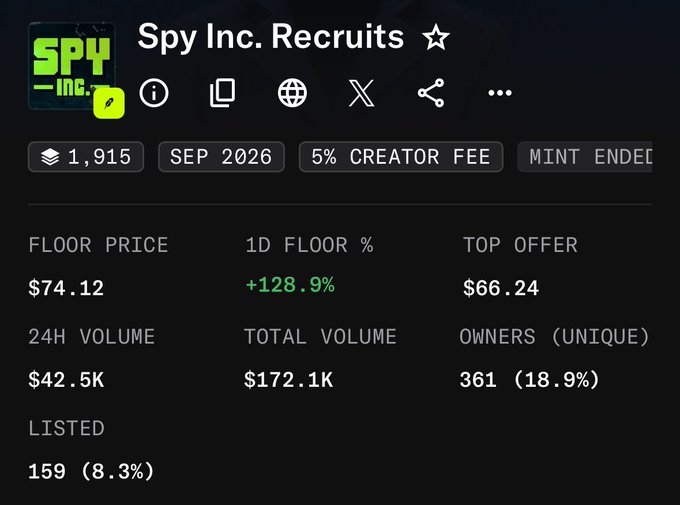The image size is (680, 505).
Task: Click the 1,915 items count chip
Action: [x=86, y=157]
